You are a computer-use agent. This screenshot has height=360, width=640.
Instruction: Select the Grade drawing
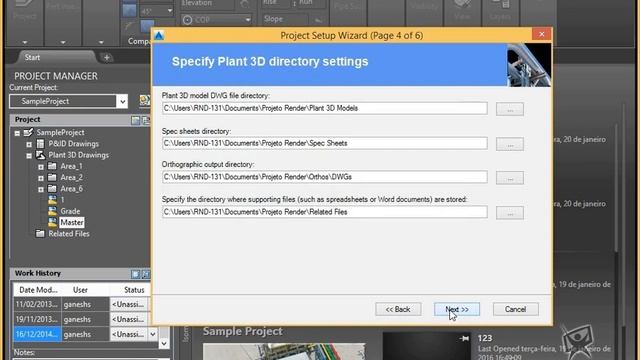pos(70,211)
